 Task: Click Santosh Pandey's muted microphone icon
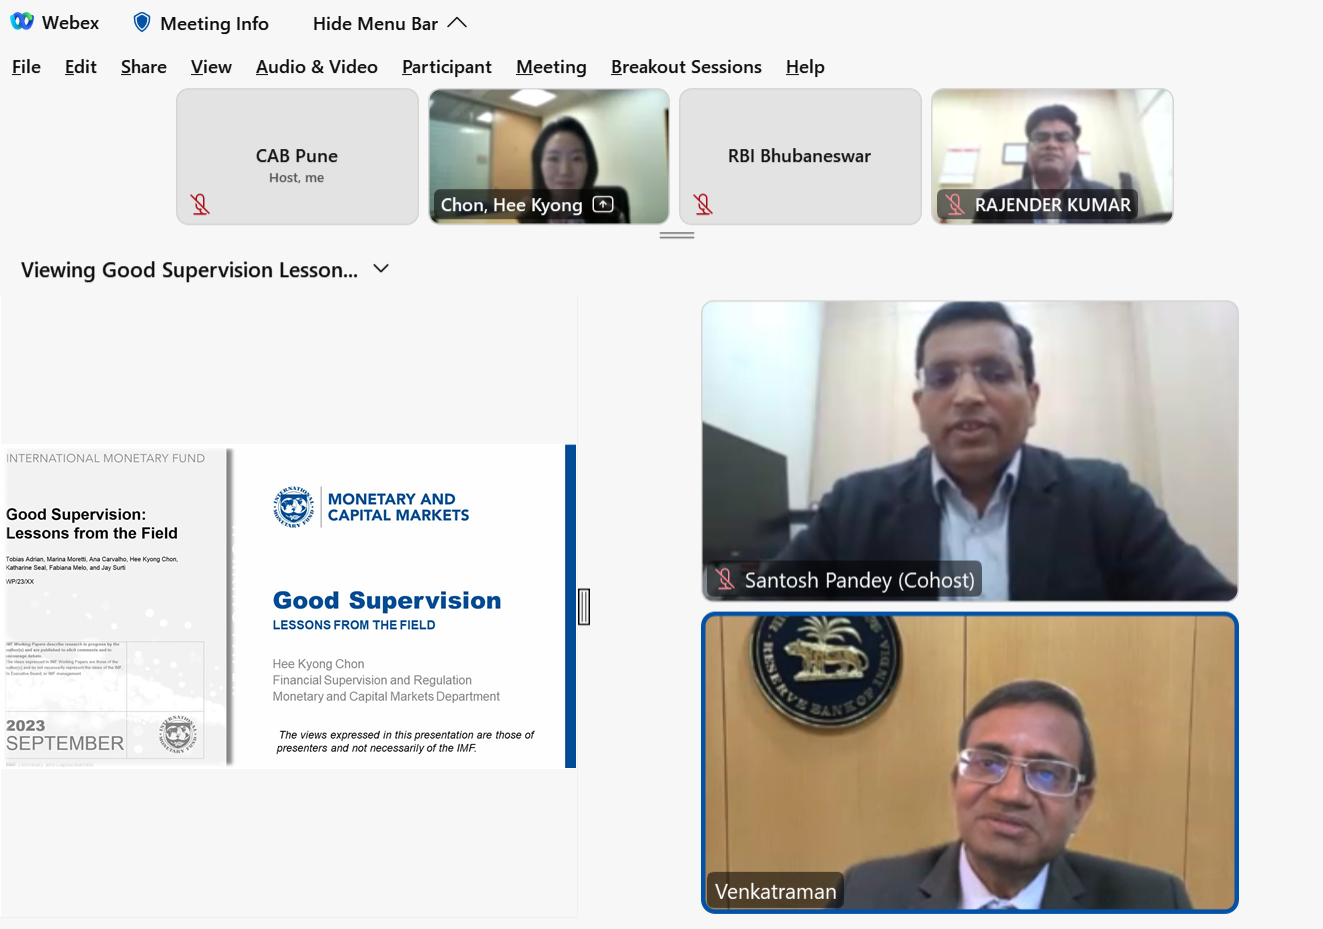725,579
